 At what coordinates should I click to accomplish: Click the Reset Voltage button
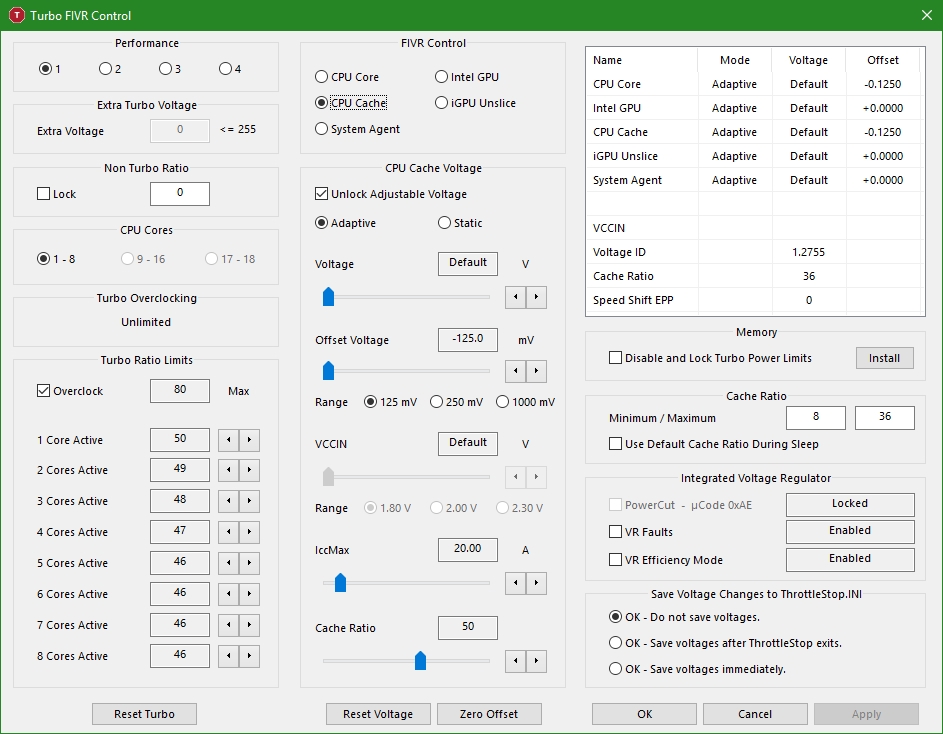[378, 714]
